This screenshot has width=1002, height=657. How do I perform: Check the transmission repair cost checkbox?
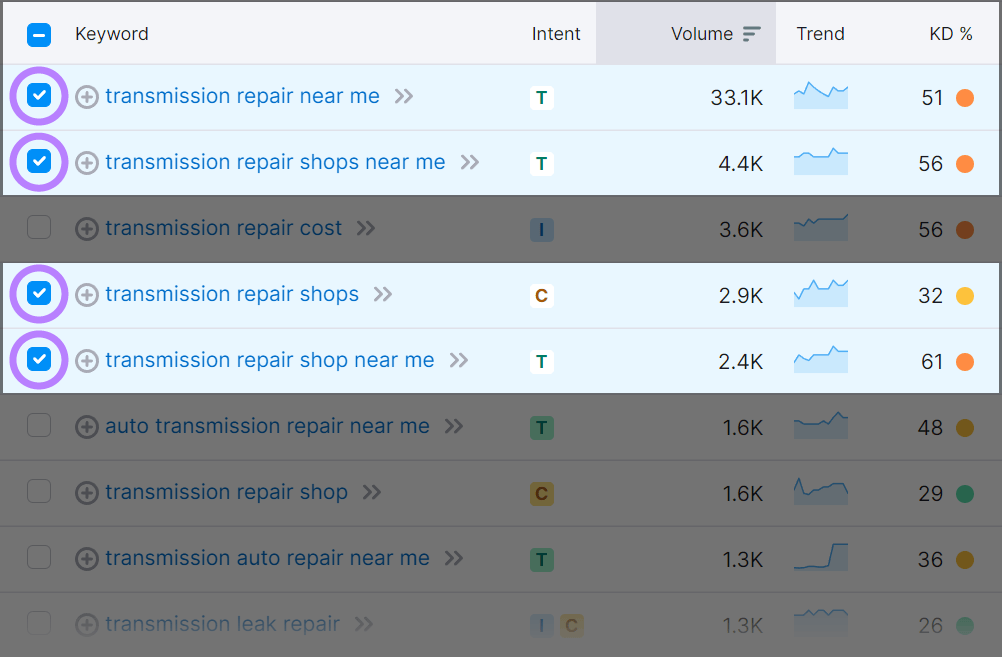[x=39, y=227]
